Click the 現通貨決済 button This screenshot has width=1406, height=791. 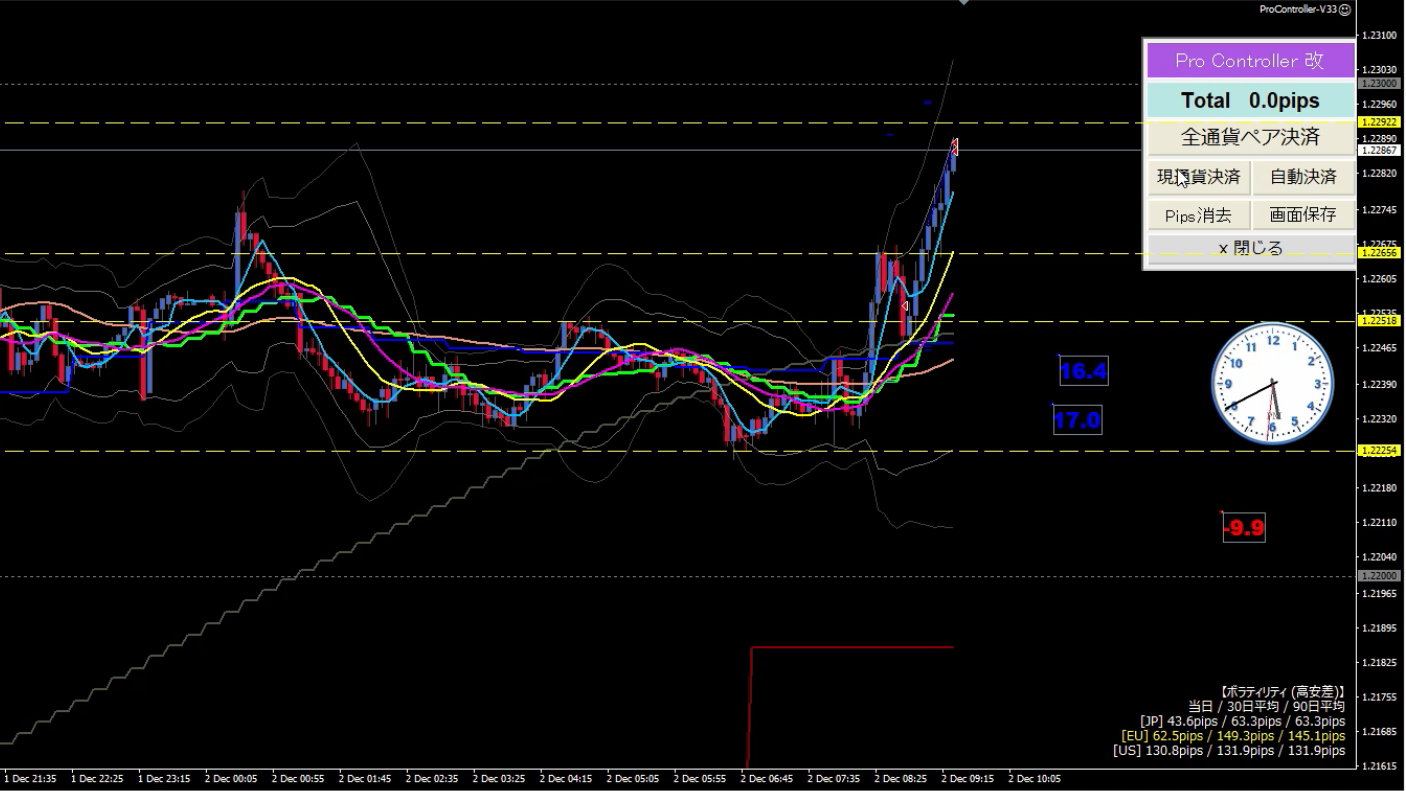coord(1198,177)
